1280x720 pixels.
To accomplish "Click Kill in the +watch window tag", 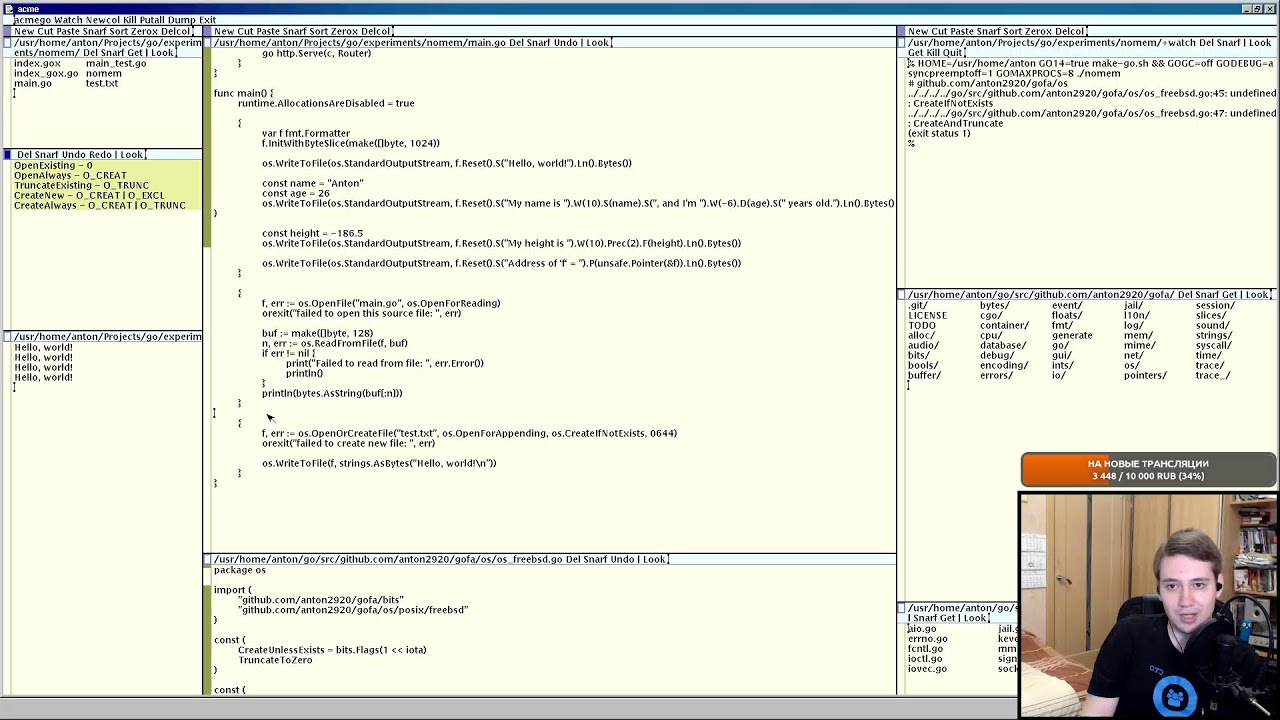I will (933, 52).
